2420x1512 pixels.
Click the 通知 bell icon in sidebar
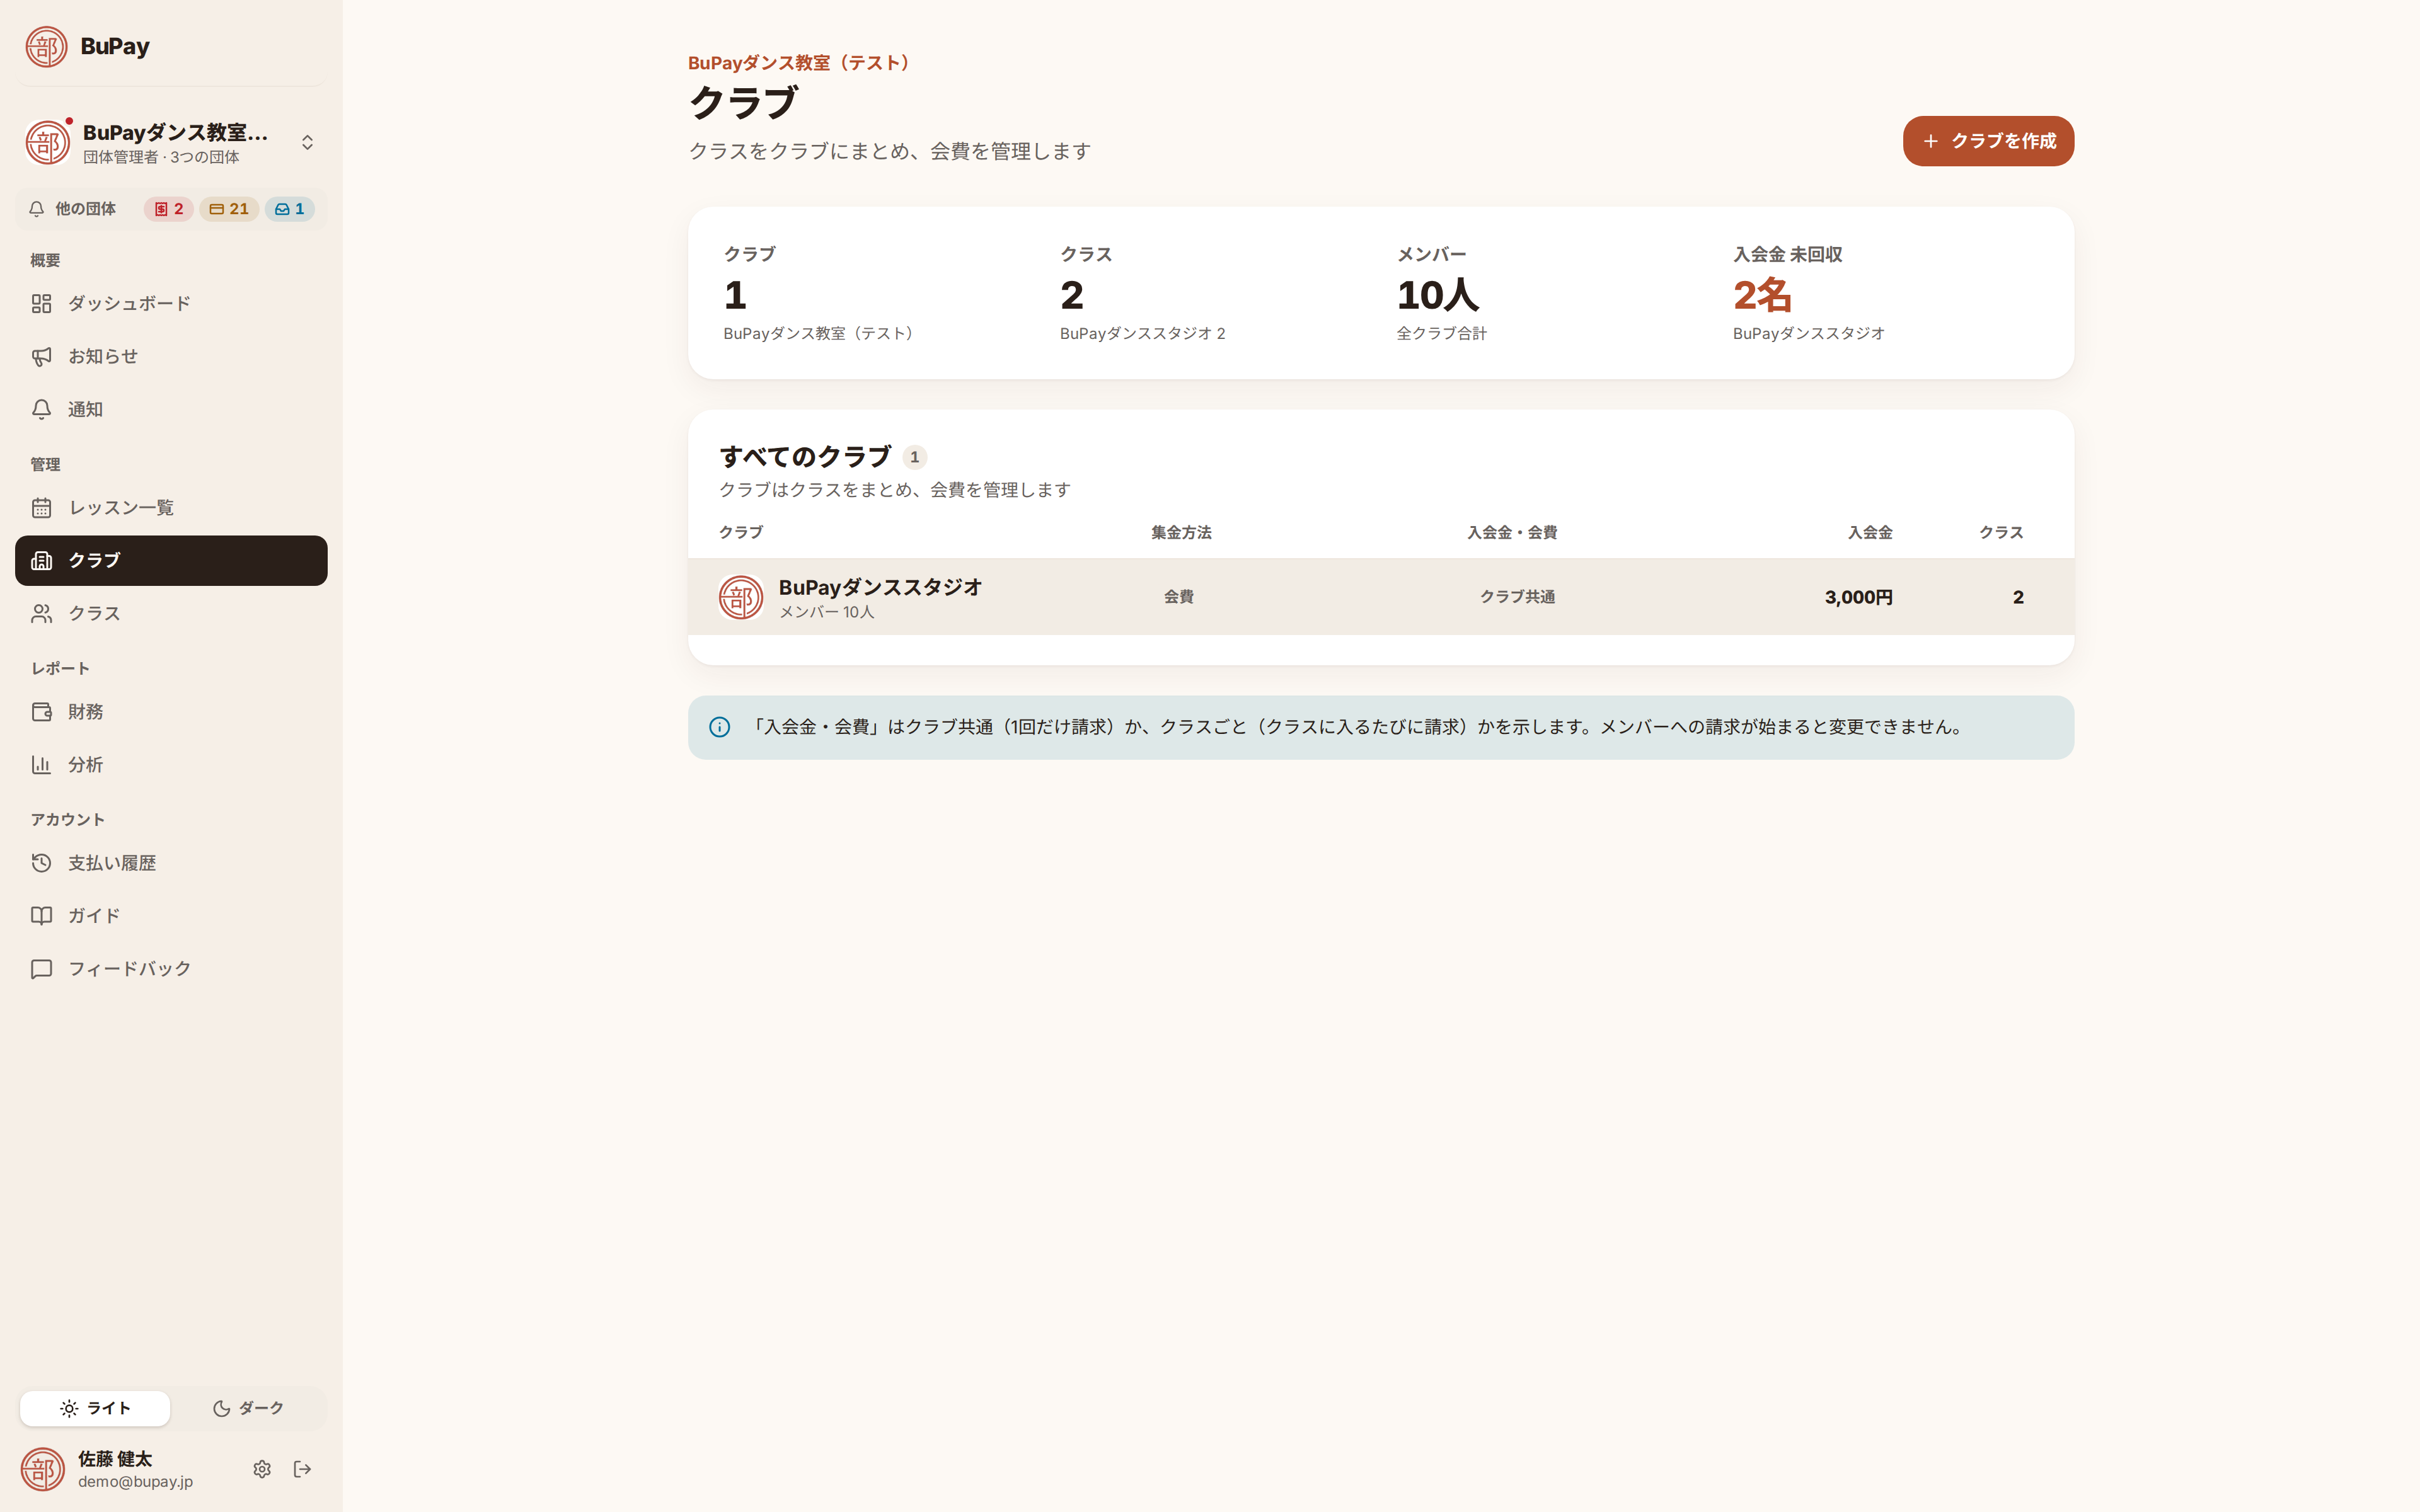(x=41, y=409)
